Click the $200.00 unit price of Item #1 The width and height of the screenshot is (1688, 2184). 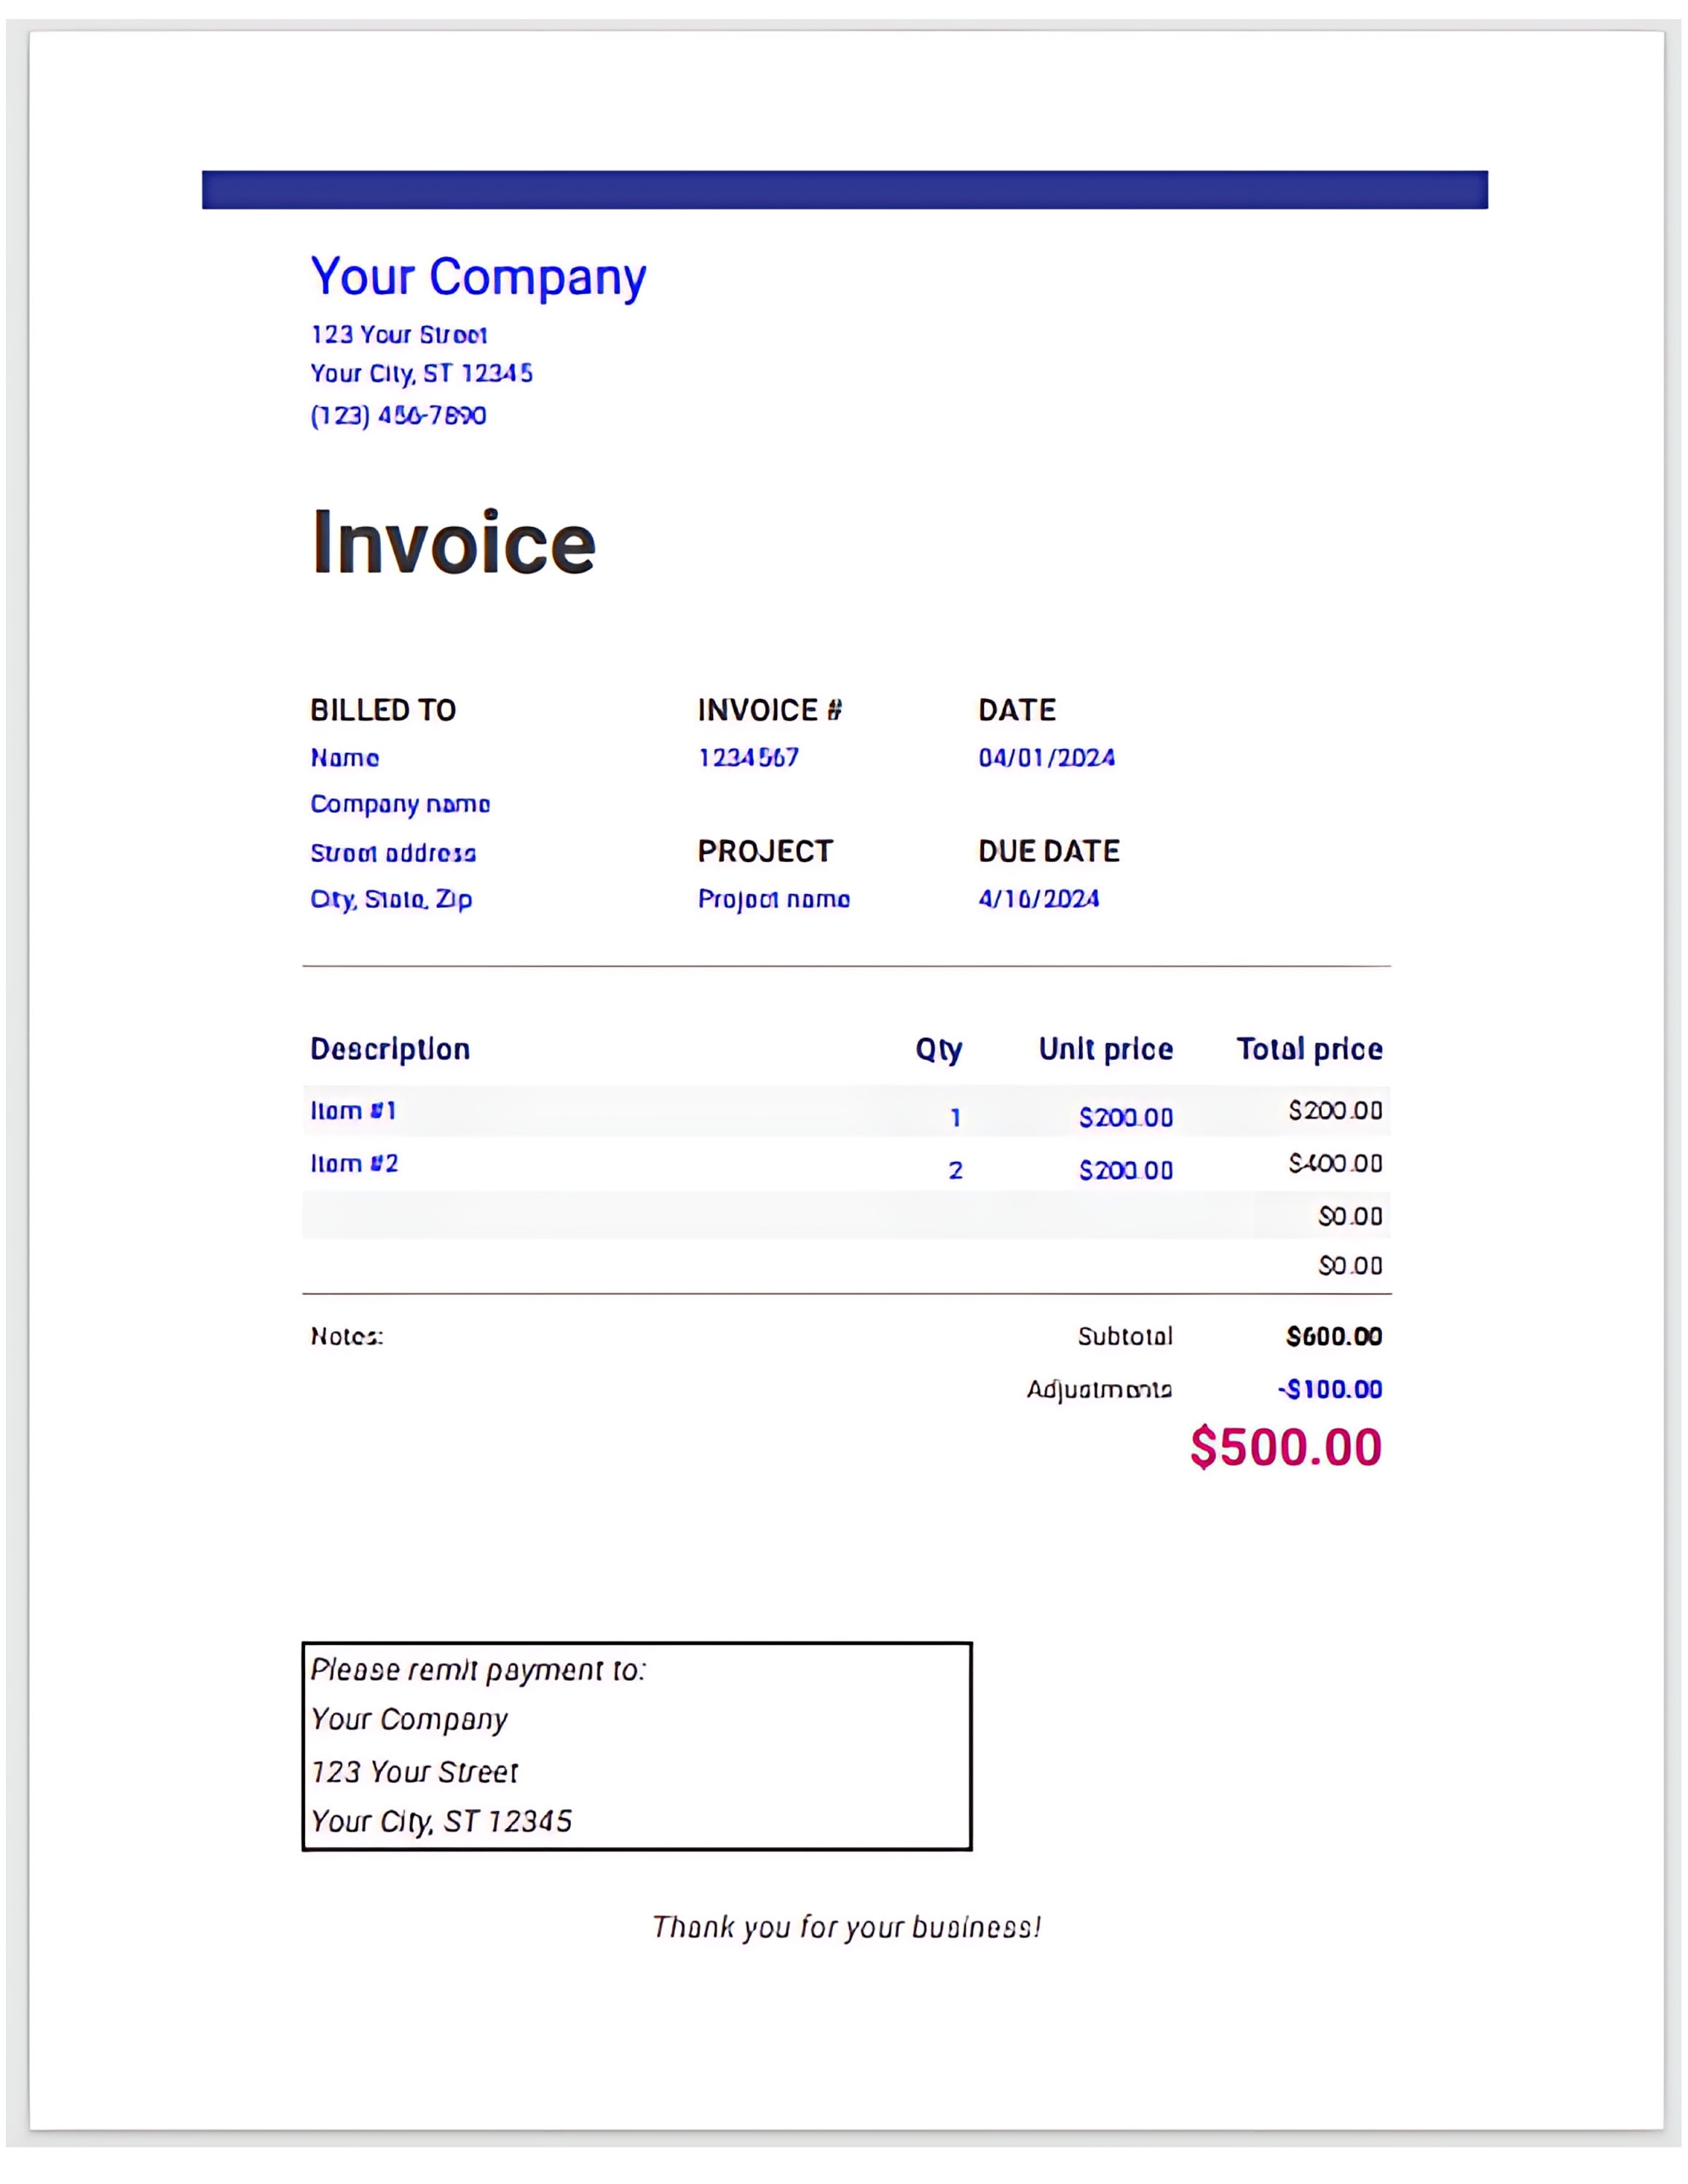(1126, 1118)
